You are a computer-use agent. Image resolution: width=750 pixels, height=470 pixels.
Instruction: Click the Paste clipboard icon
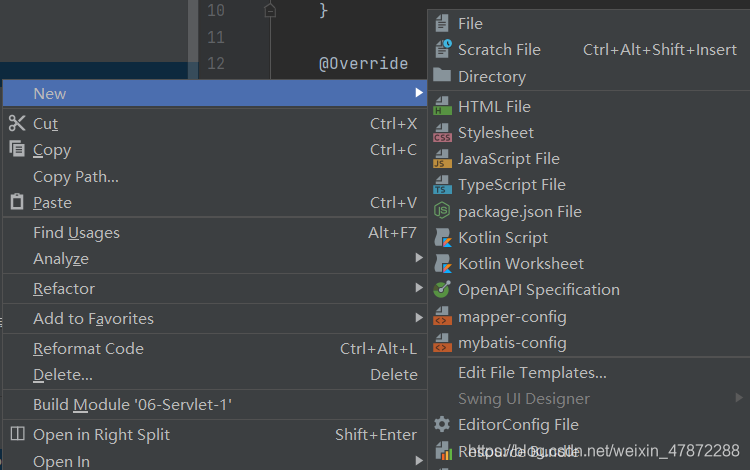tap(17, 202)
